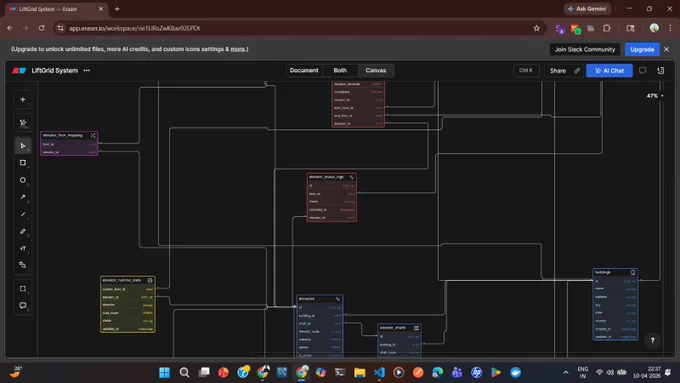Click the browser address bar URL
Viewport: 680px width, 383px height.
[135, 28]
